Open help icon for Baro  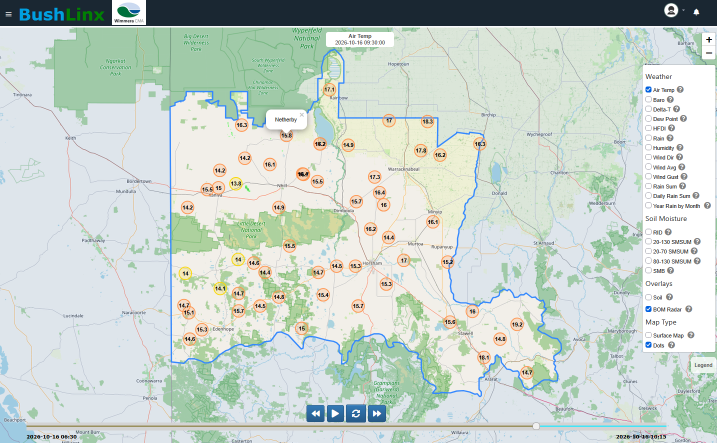click(670, 99)
